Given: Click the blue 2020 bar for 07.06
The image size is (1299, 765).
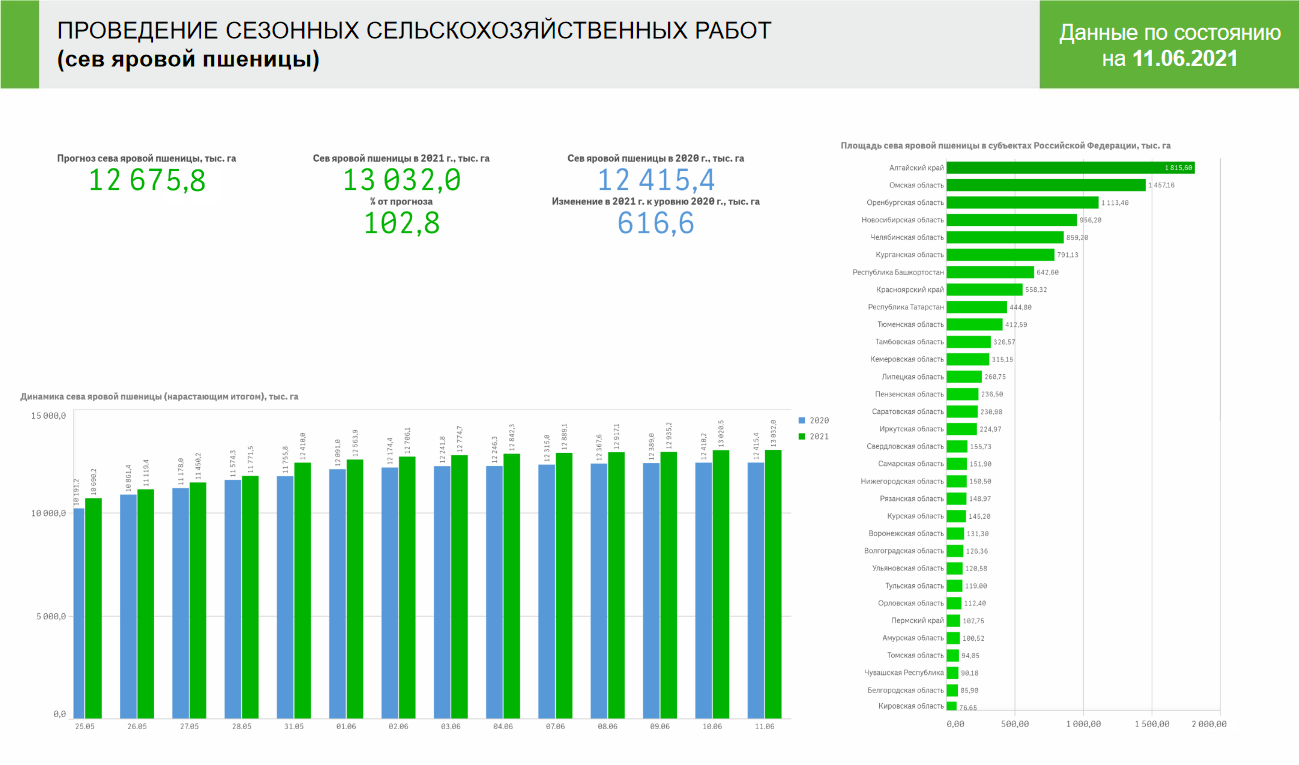Looking at the screenshot, I should (547, 590).
